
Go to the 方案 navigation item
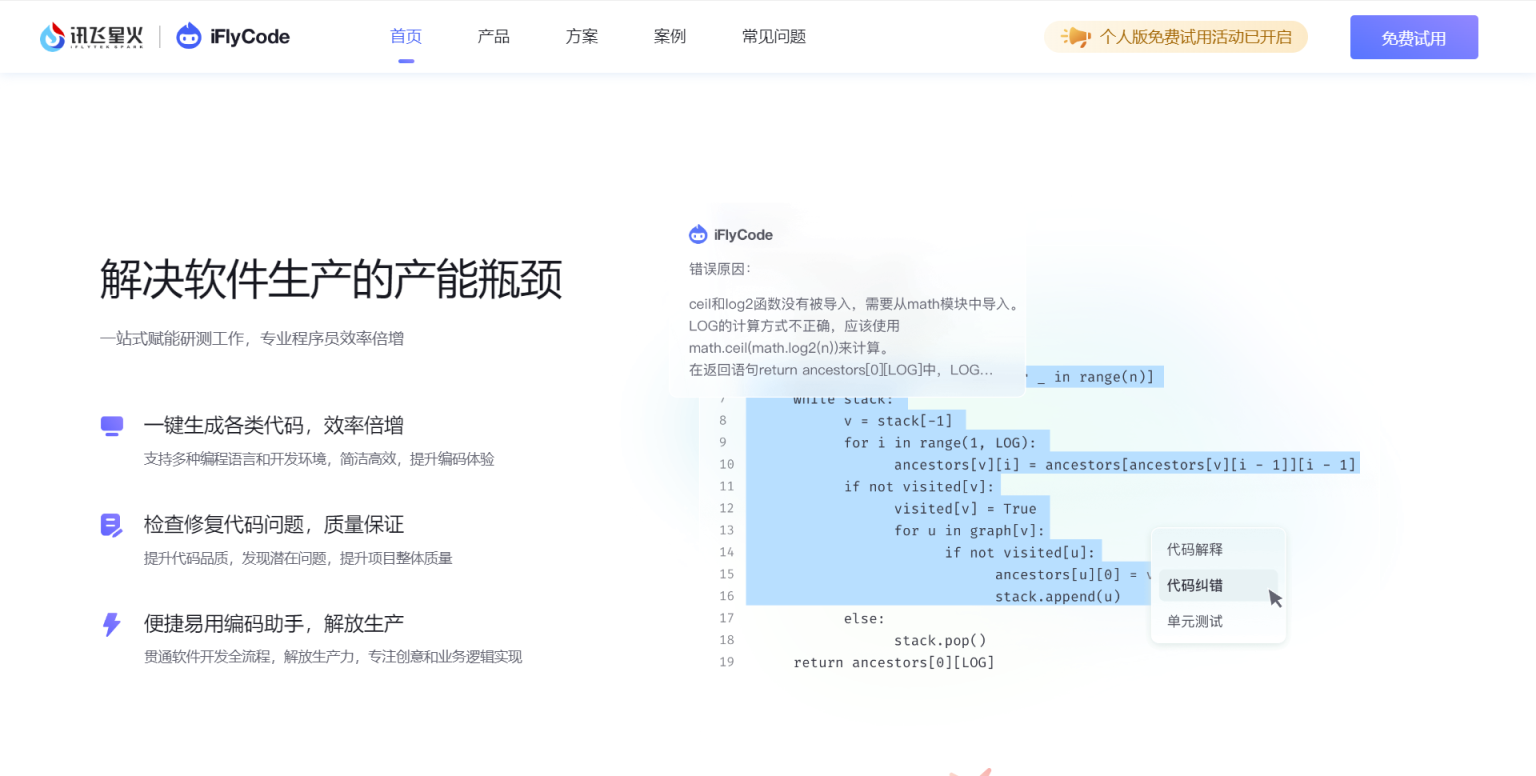coord(582,37)
